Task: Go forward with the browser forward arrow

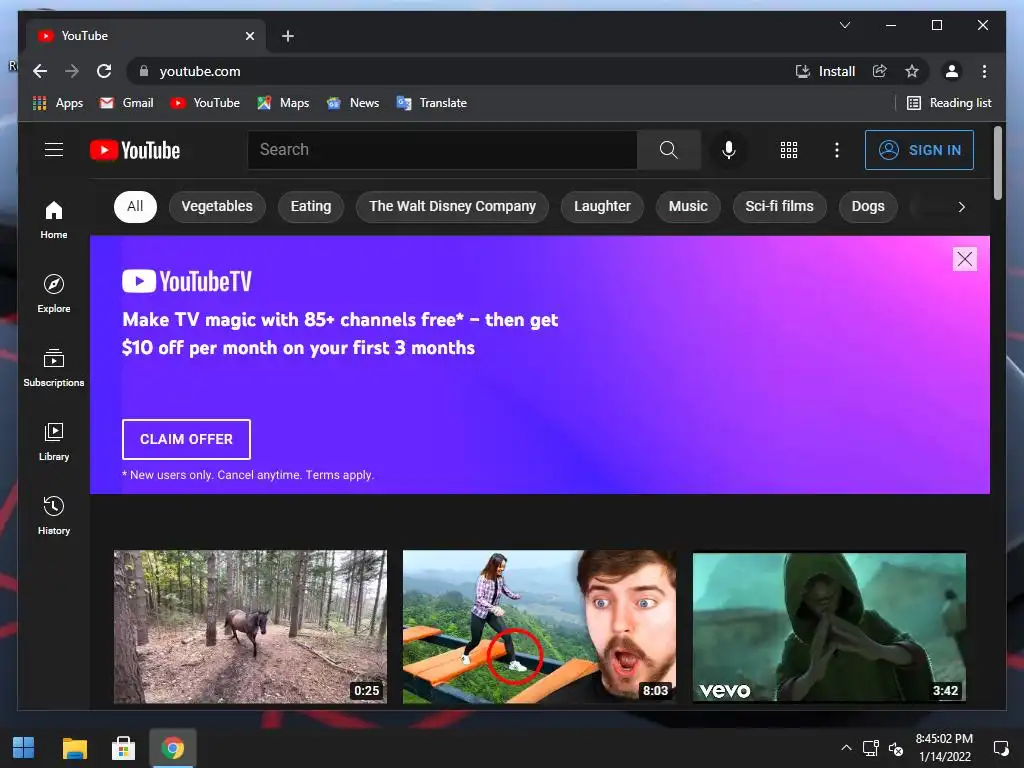Action: click(72, 71)
